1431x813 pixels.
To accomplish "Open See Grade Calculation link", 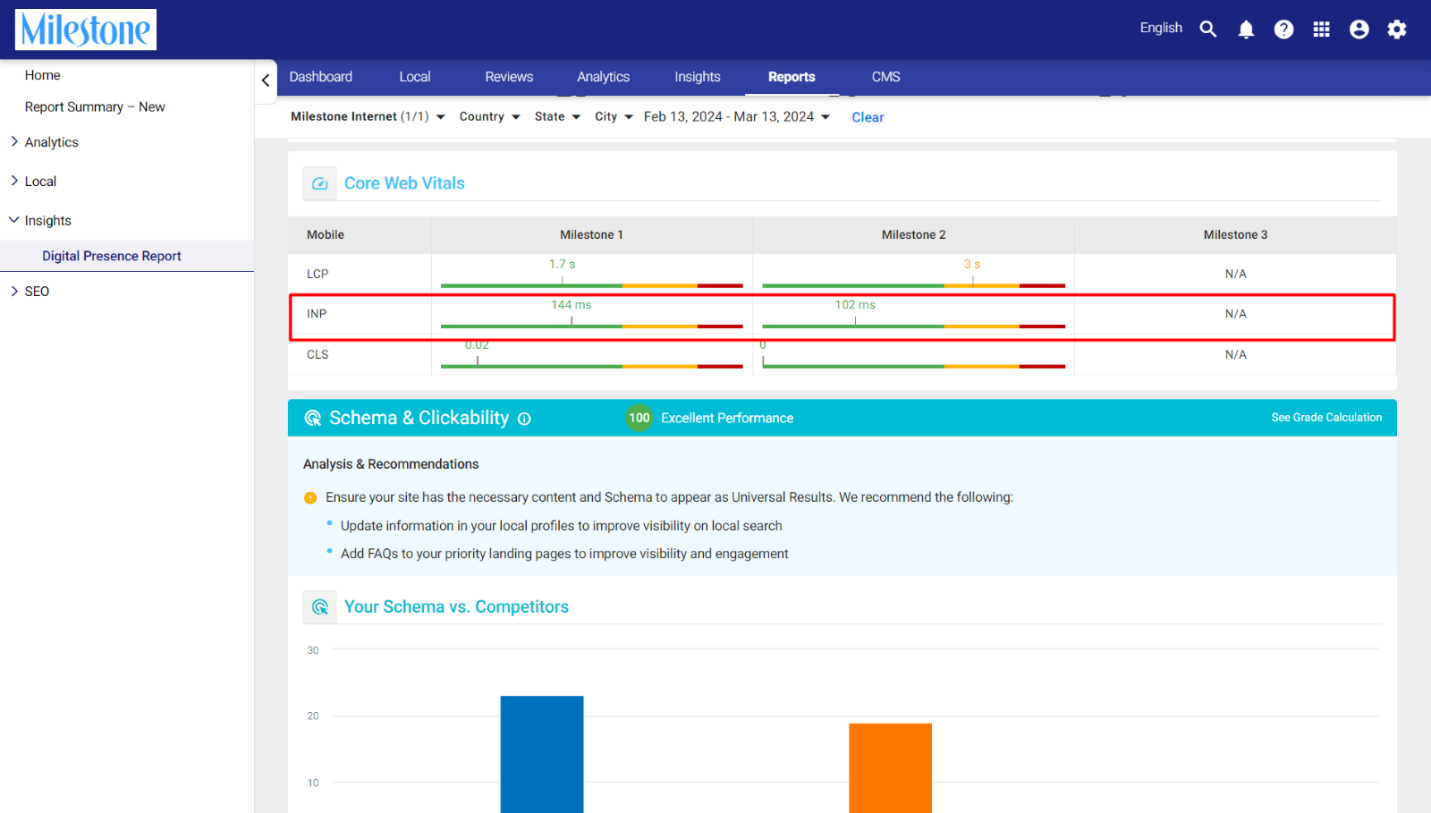I will (x=1327, y=418).
